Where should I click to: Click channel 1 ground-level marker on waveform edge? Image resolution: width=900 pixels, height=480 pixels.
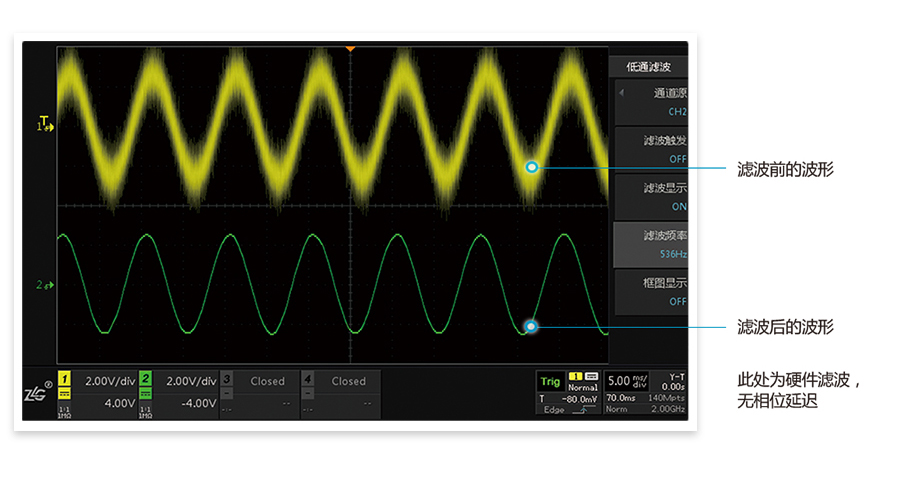pyautogui.click(x=45, y=125)
